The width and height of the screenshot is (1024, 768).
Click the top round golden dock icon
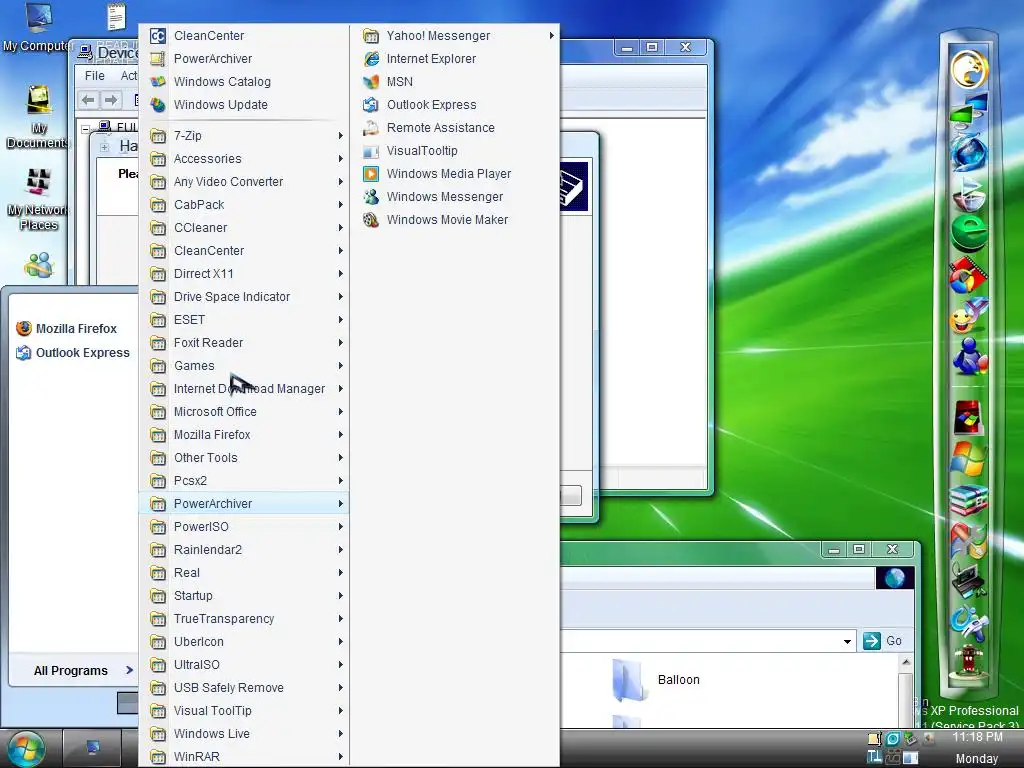point(969,69)
